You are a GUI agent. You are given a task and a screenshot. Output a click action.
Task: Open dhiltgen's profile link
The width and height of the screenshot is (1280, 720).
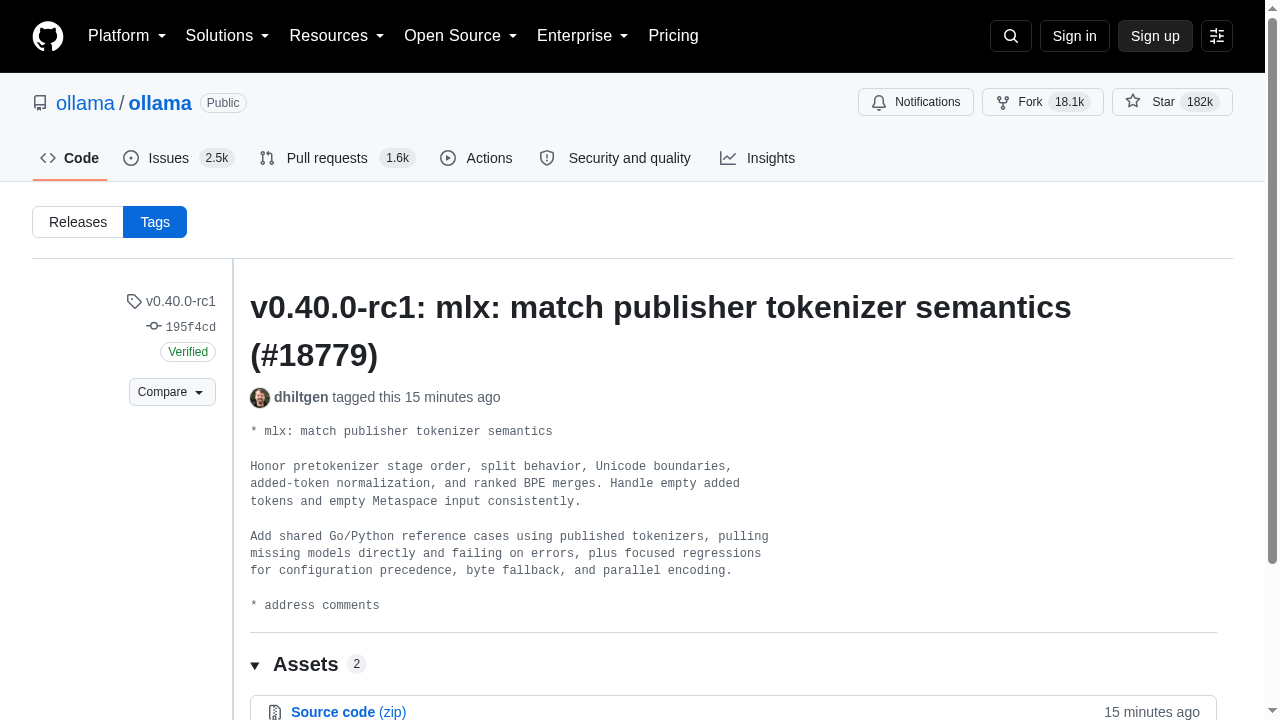(x=301, y=397)
